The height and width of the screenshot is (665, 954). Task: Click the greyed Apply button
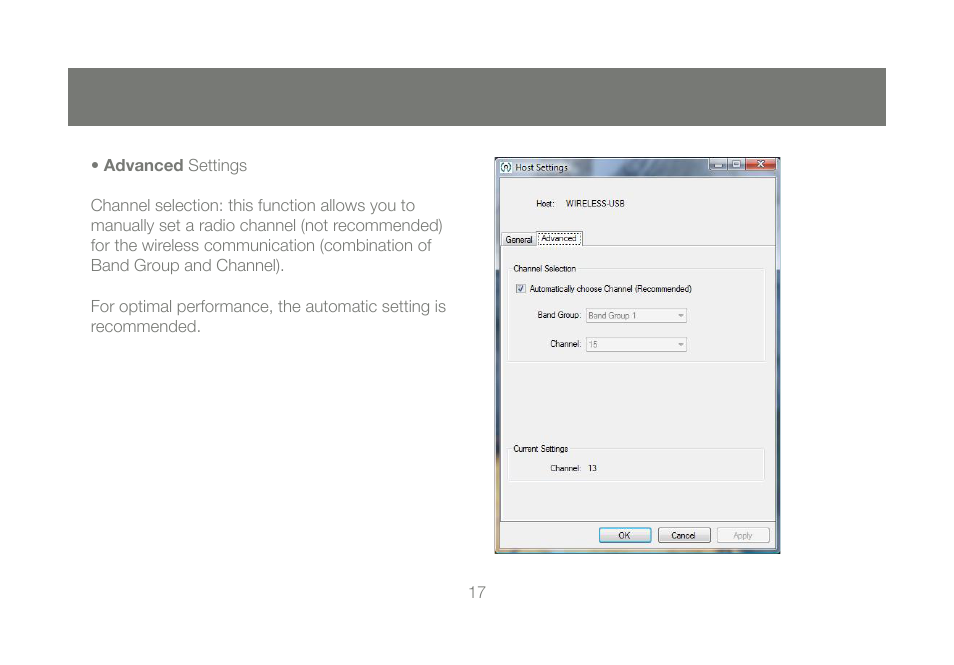(743, 535)
